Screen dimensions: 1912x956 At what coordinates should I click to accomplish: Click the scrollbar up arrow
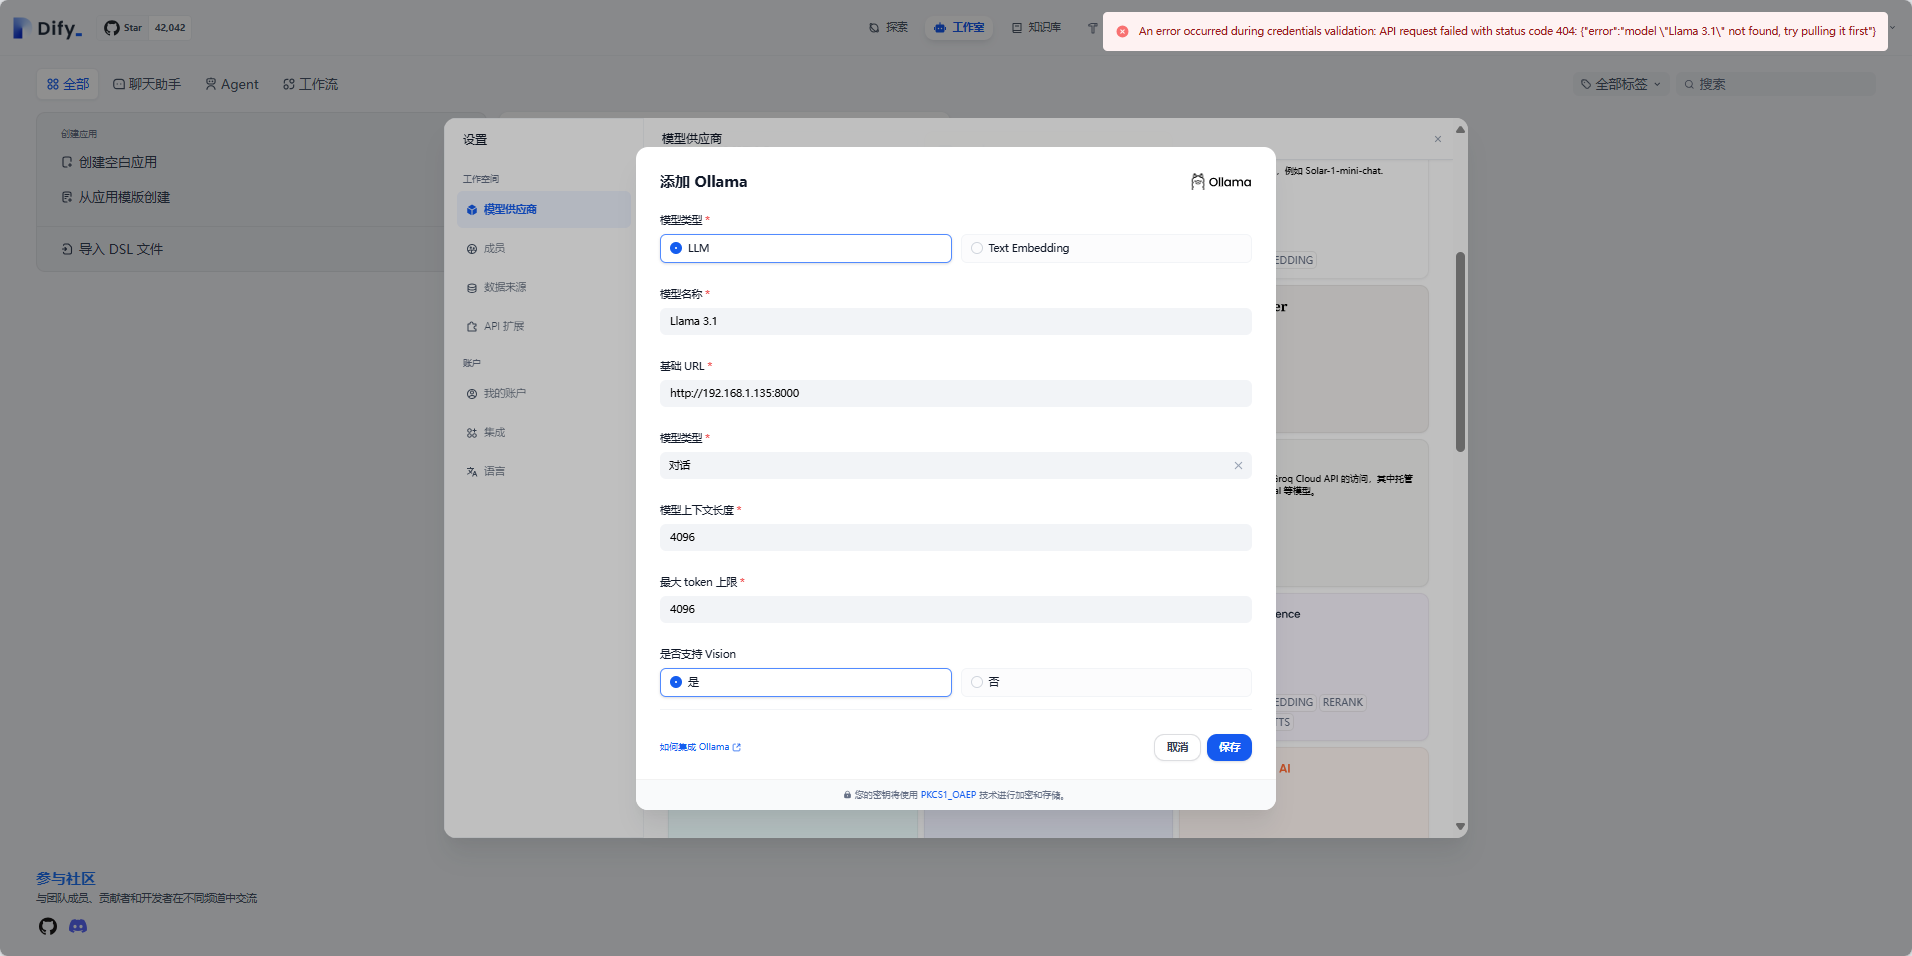click(1460, 129)
